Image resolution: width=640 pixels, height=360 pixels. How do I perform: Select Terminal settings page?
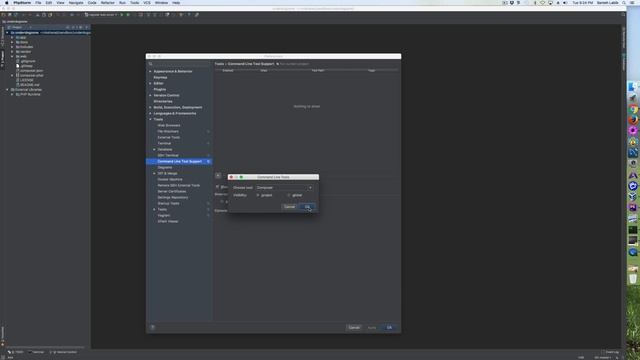[x=164, y=143]
